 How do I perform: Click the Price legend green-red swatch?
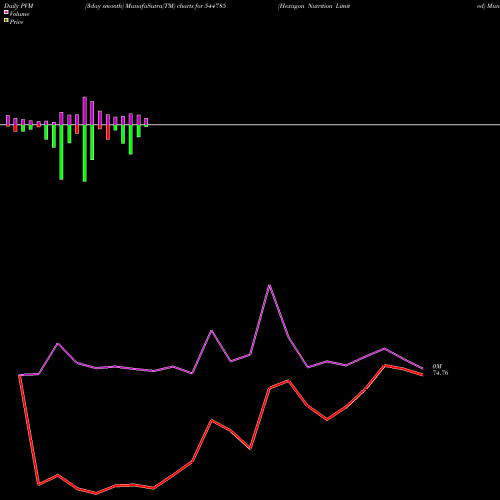pyautogui.click(x=6, y=21)
